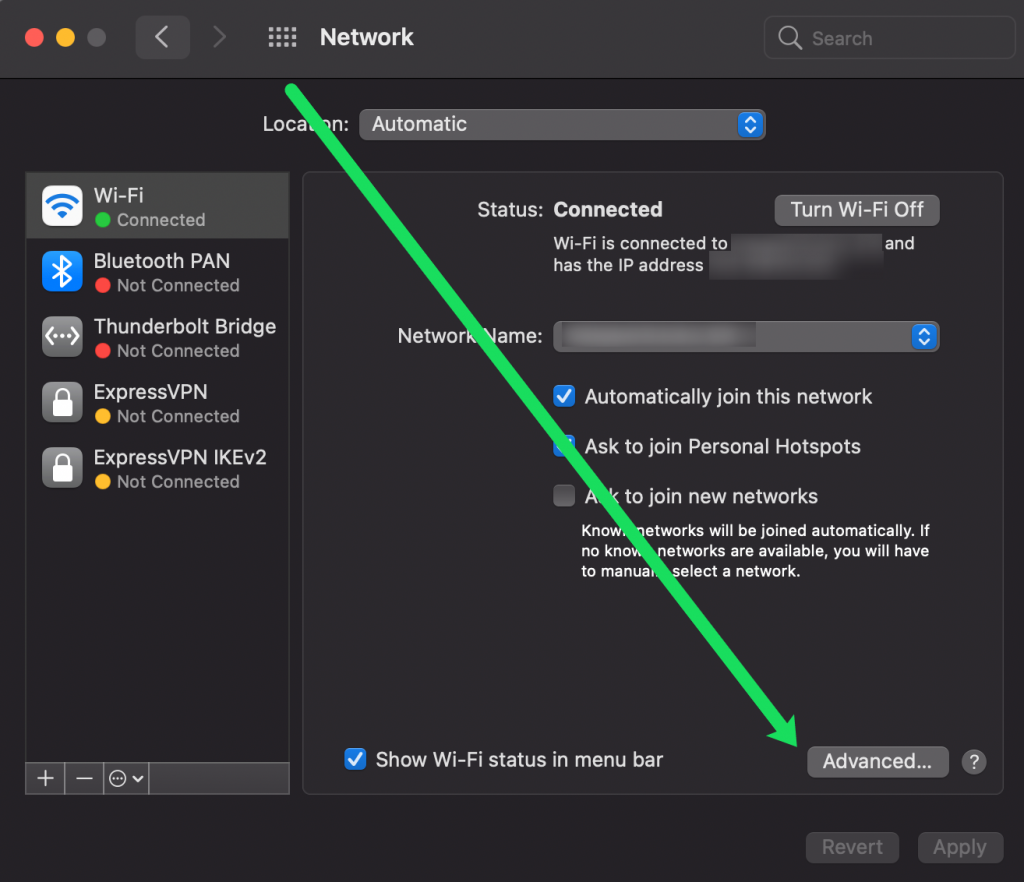Image resolution: width=1024 pixels, height=882 pixels.
Task: Remove a service using the minus icon
Action: 85,778
